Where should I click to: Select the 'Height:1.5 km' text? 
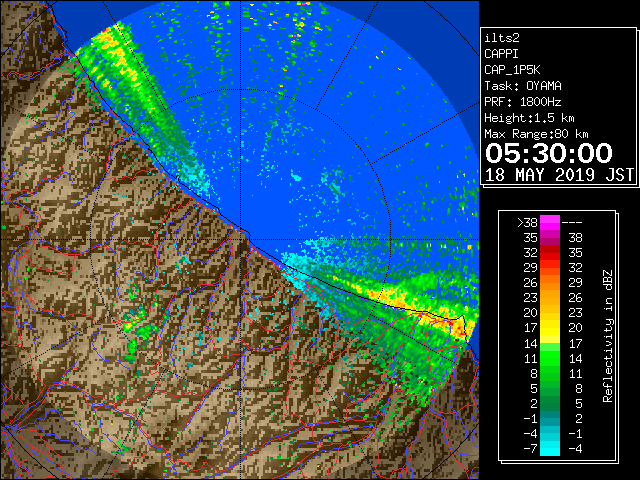point(529,118)
